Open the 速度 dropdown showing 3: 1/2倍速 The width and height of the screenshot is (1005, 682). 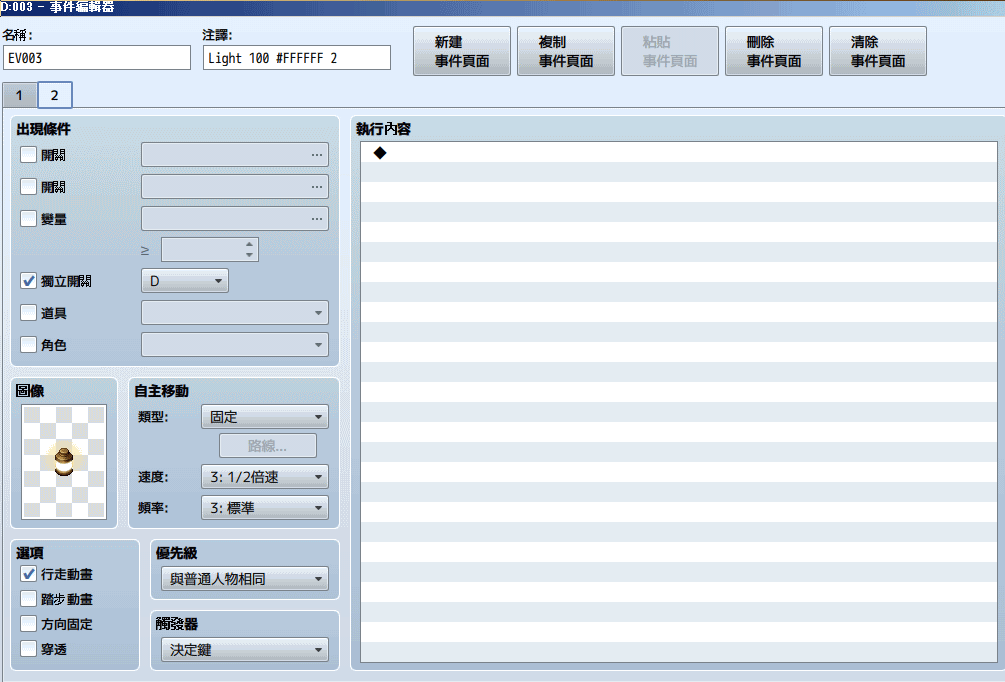pos(265,477)
